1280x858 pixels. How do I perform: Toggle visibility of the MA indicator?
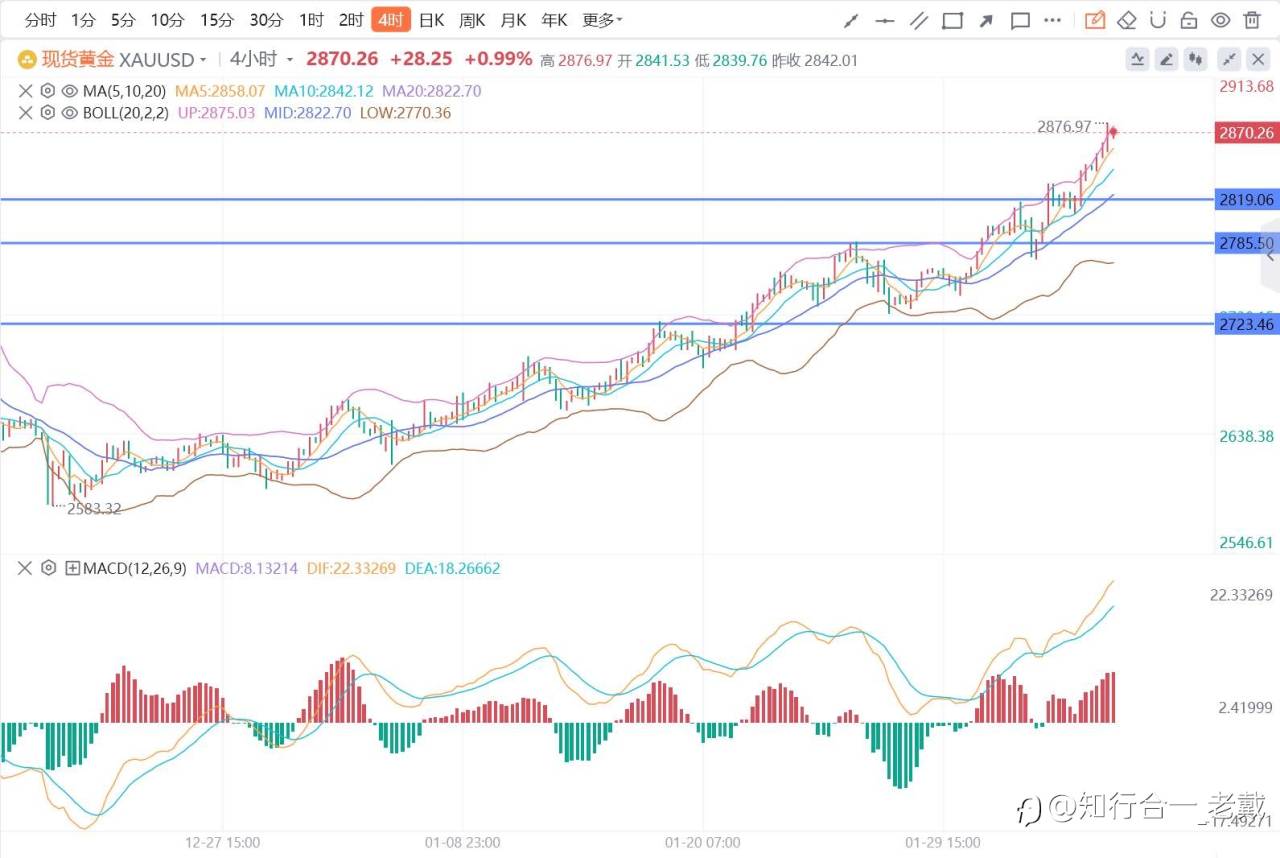pyautogui.click(x=70, y=91)
